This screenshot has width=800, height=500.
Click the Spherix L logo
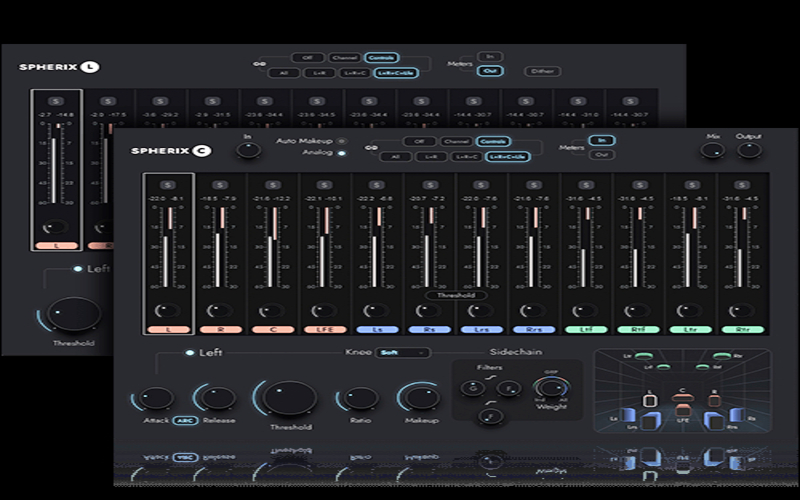tap(59, 67)
